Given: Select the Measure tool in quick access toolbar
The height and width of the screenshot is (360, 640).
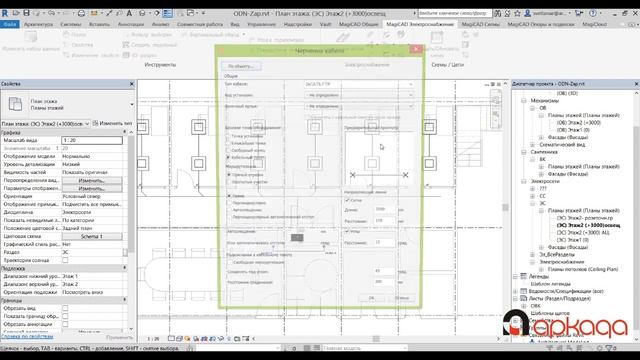Looking at the screenshot, I should coord(94,13).
